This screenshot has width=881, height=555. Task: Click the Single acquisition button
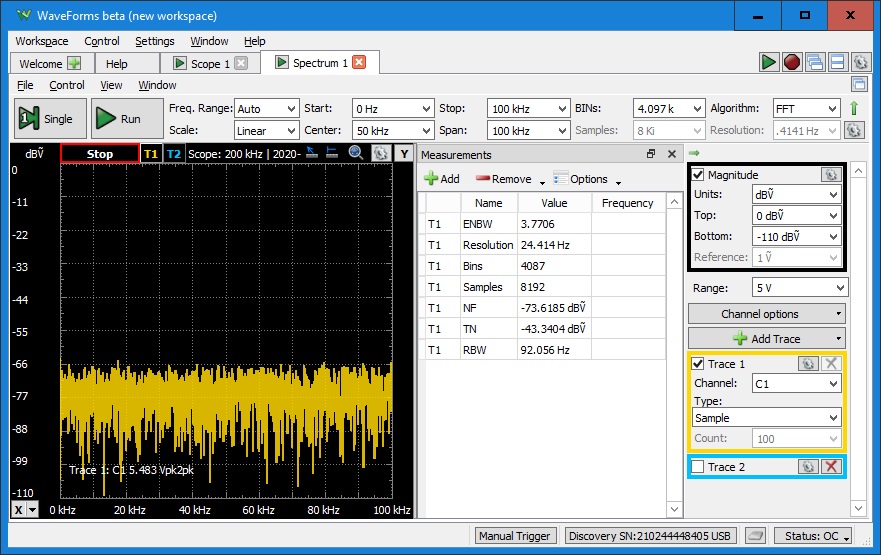click(x=47, y=118)
